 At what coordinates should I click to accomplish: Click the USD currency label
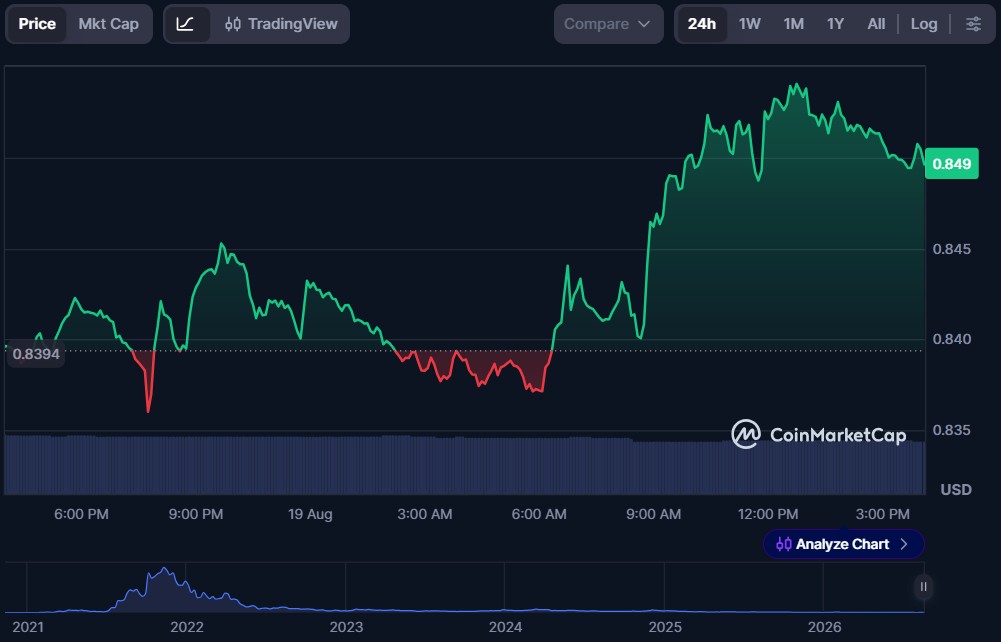click(x=956, y=489)
